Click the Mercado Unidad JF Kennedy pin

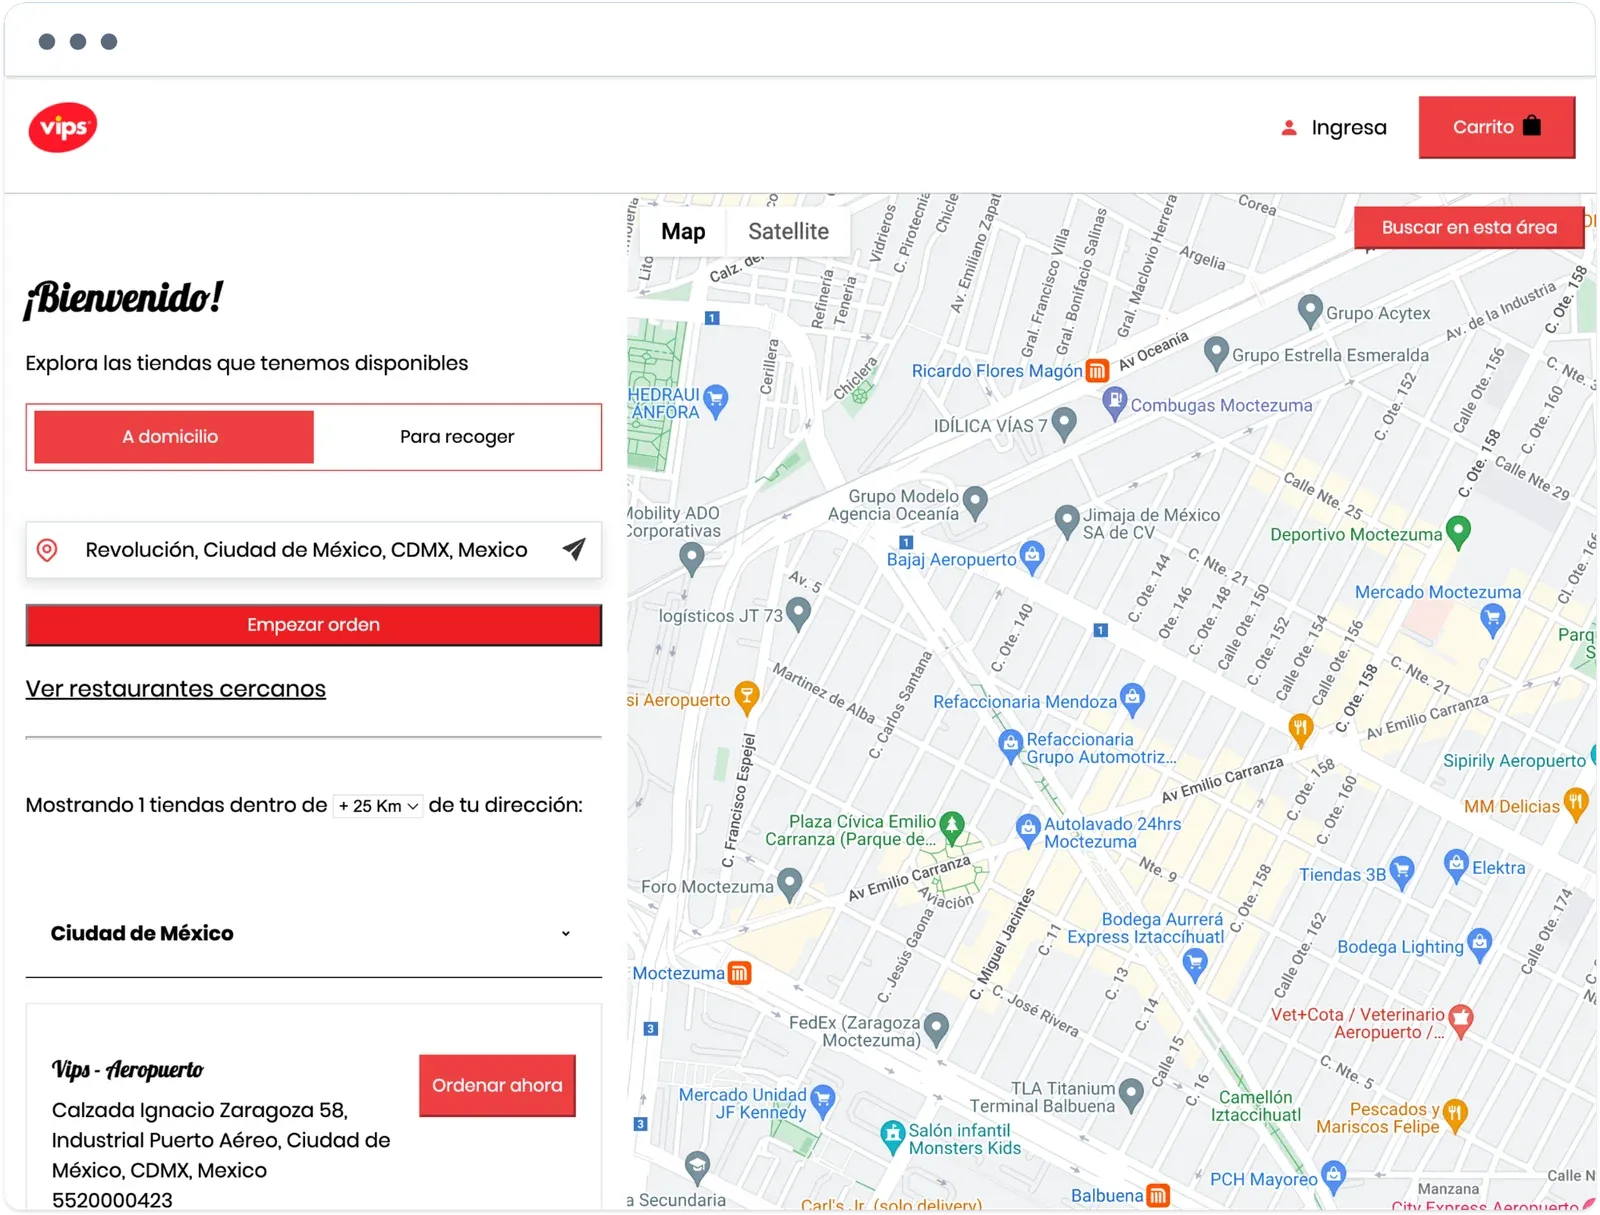pyautogui.click(x=823, y=1100)
